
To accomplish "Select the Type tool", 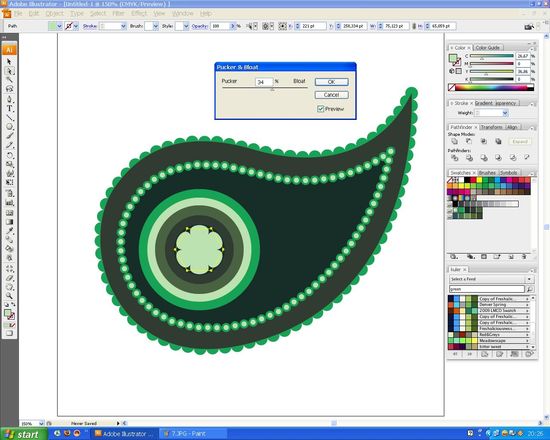I will click(9, 108).
